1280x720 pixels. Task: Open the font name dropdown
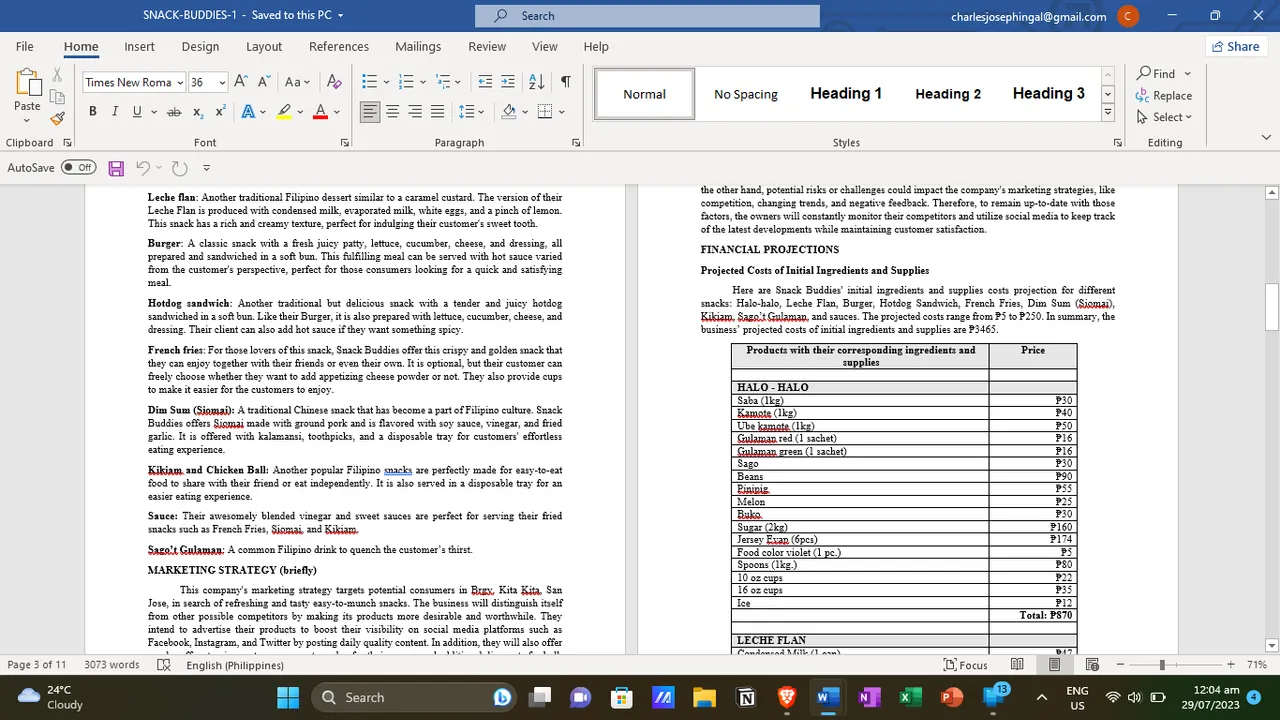point(180,83)
